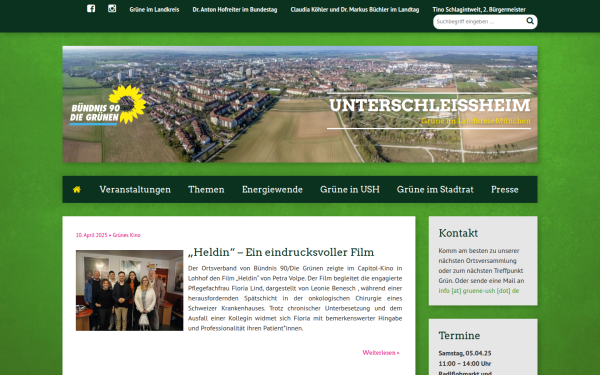Click the search magnifier icon

(530, 21)
